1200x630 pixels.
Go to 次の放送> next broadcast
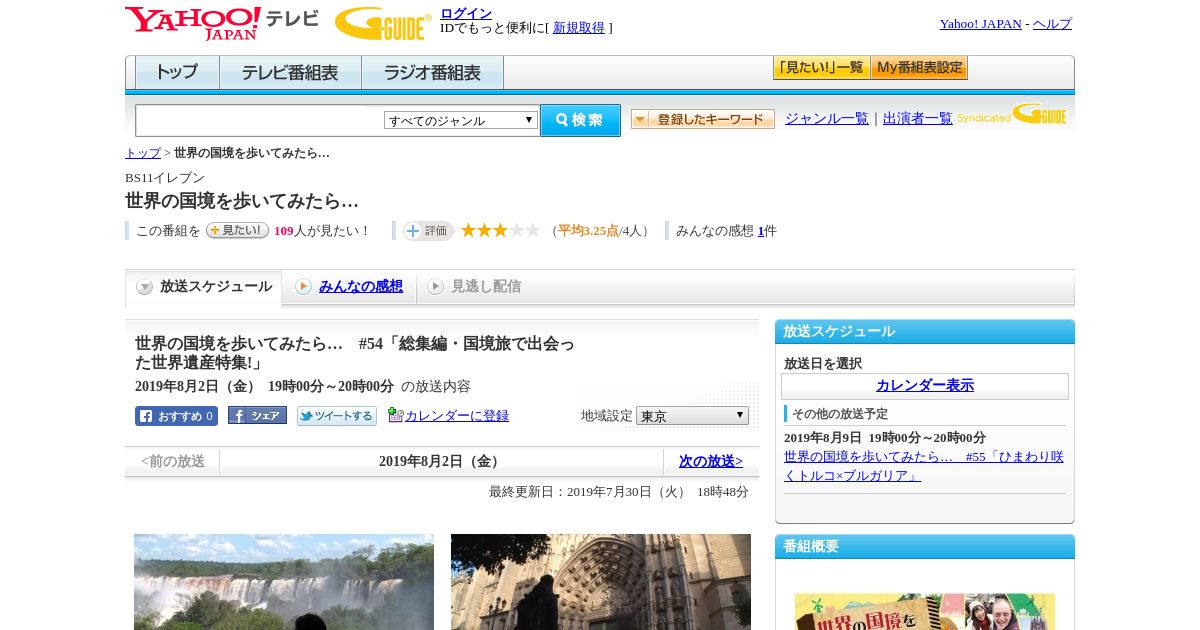[711, 462]
